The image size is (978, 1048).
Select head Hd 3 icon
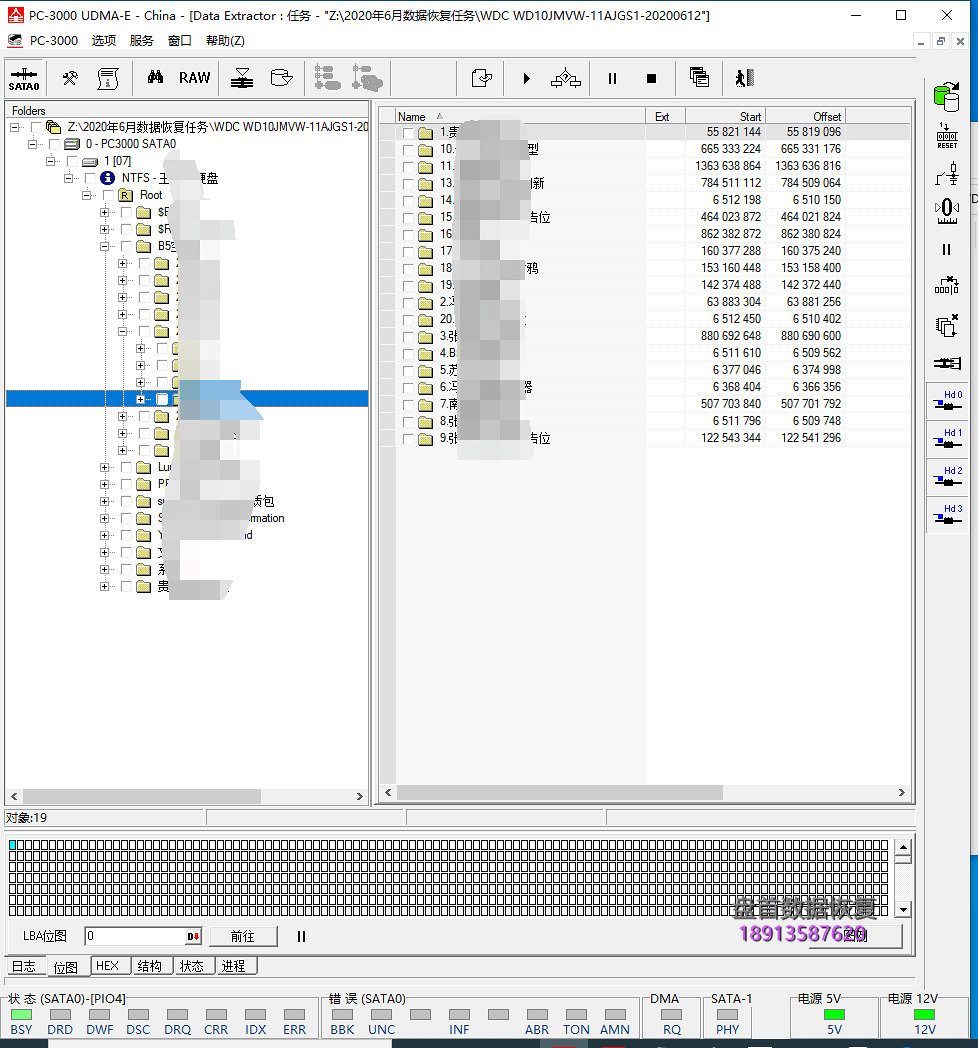(948, 515)
